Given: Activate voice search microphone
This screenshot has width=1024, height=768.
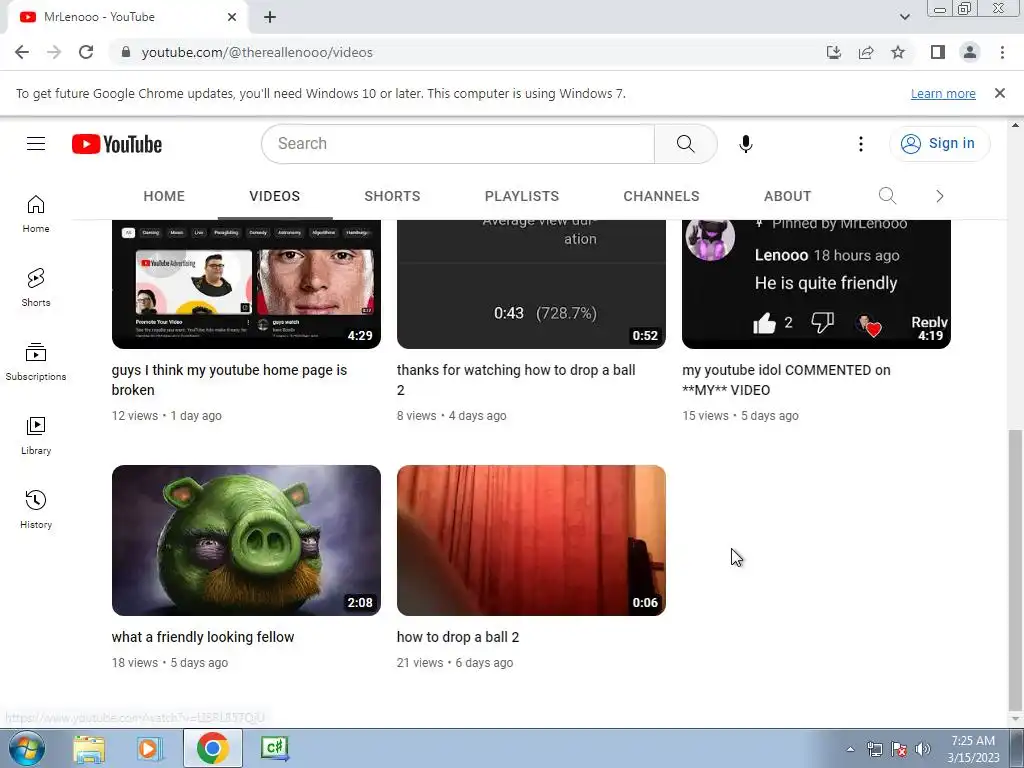Looking at the screenshot, I should tap(746, 144).
